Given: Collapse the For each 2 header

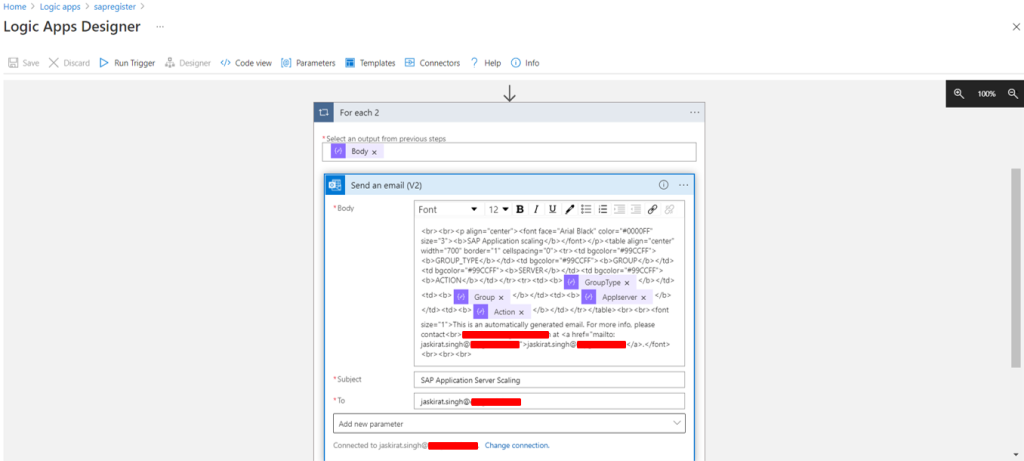Looking at the screenshot, I should [x=509, y=112].
